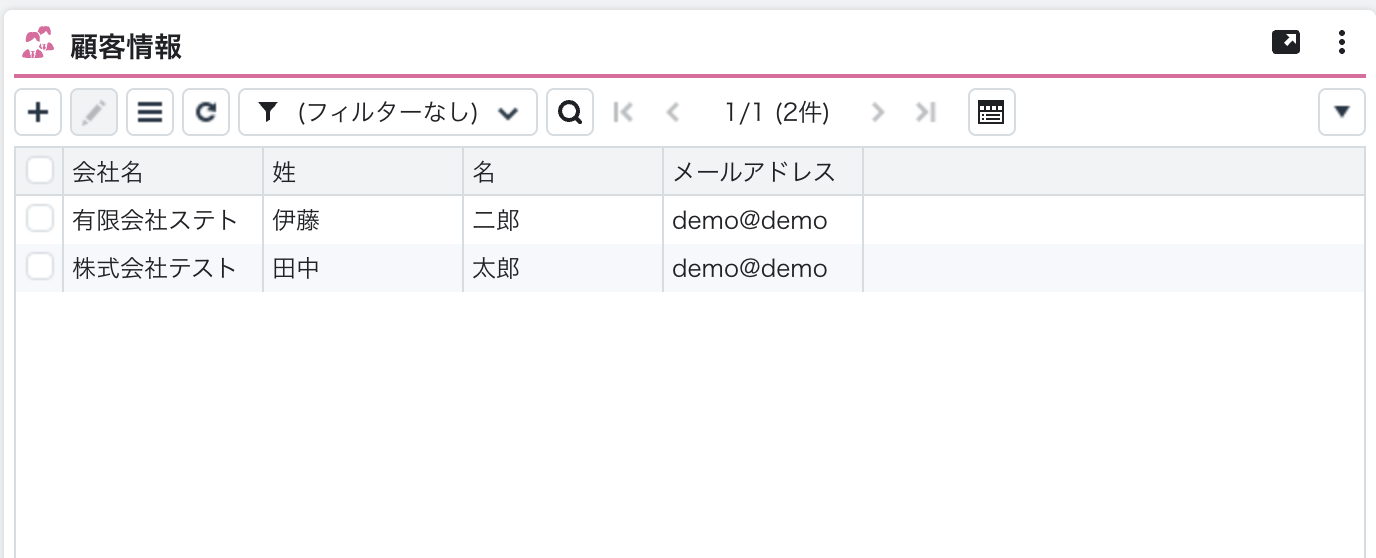Click the 顧客情報 people icon

[38, 45]
